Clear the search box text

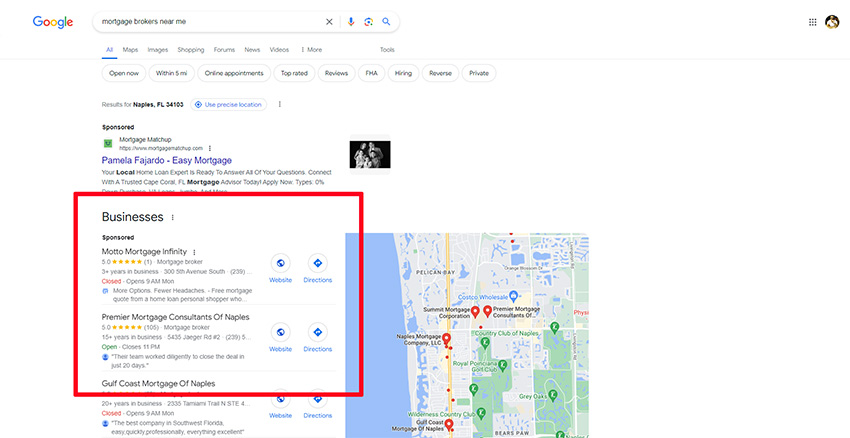(x=330, y=22)
